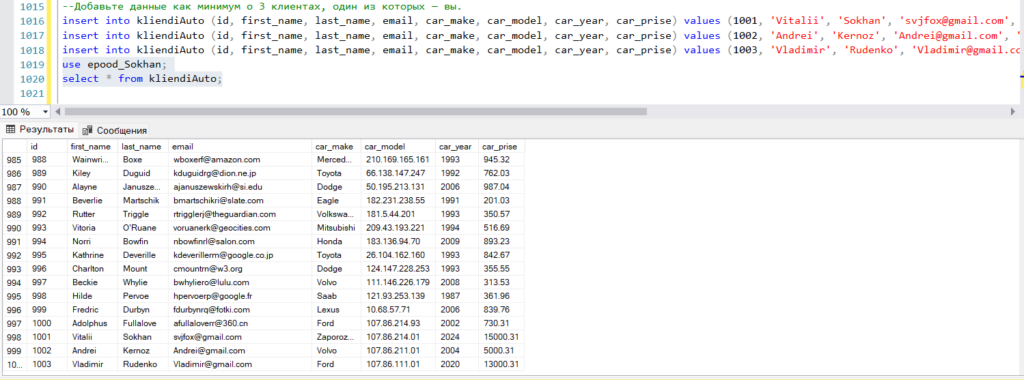Click the cell bwhyliero@lulu.com
The width and height of the screenshot is (1024, 380).
tap(240, 283)
